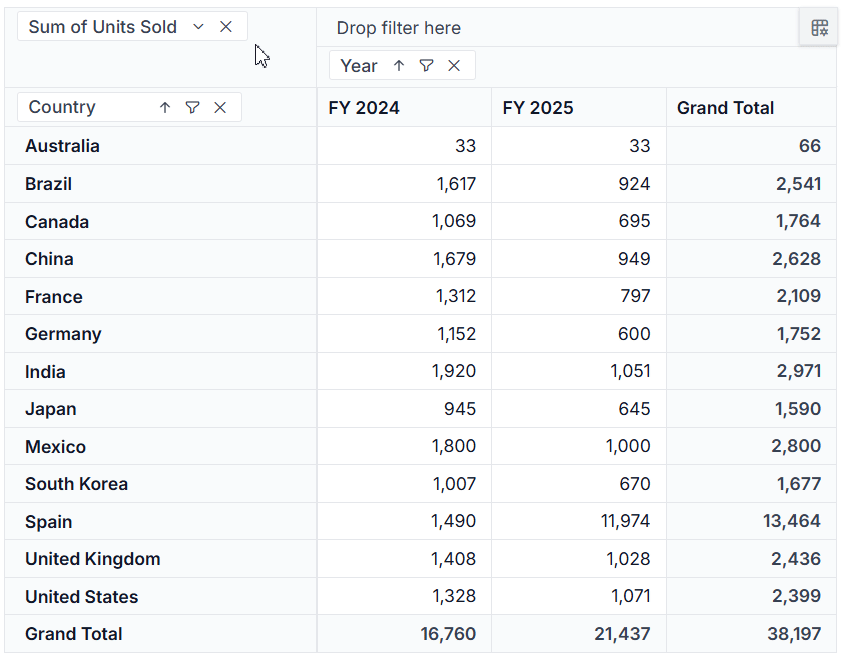Remove the Country row field

pos(220,107)
